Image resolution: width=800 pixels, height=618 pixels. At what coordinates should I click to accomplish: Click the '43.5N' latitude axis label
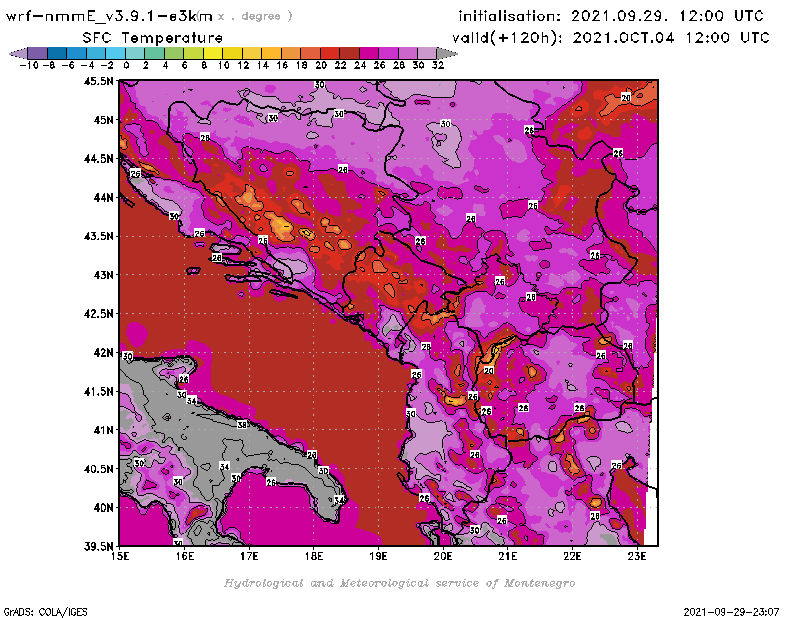coord(98,236)
